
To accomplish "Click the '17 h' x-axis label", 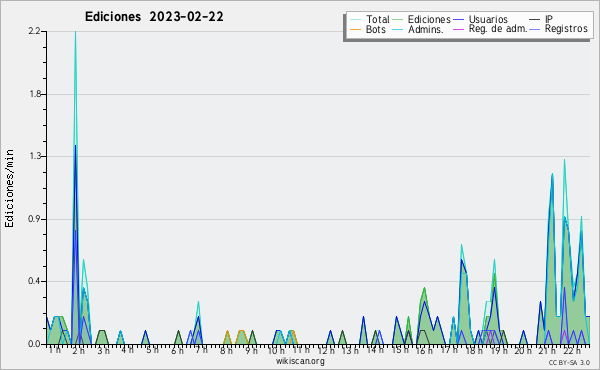I will pyautogui.click(x=449, y=350).
